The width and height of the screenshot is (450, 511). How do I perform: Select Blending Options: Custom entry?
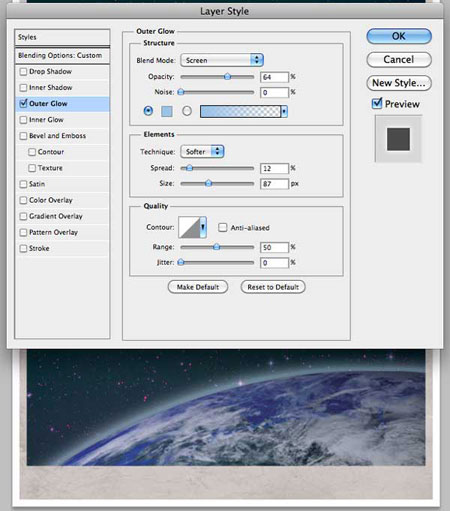62,55
